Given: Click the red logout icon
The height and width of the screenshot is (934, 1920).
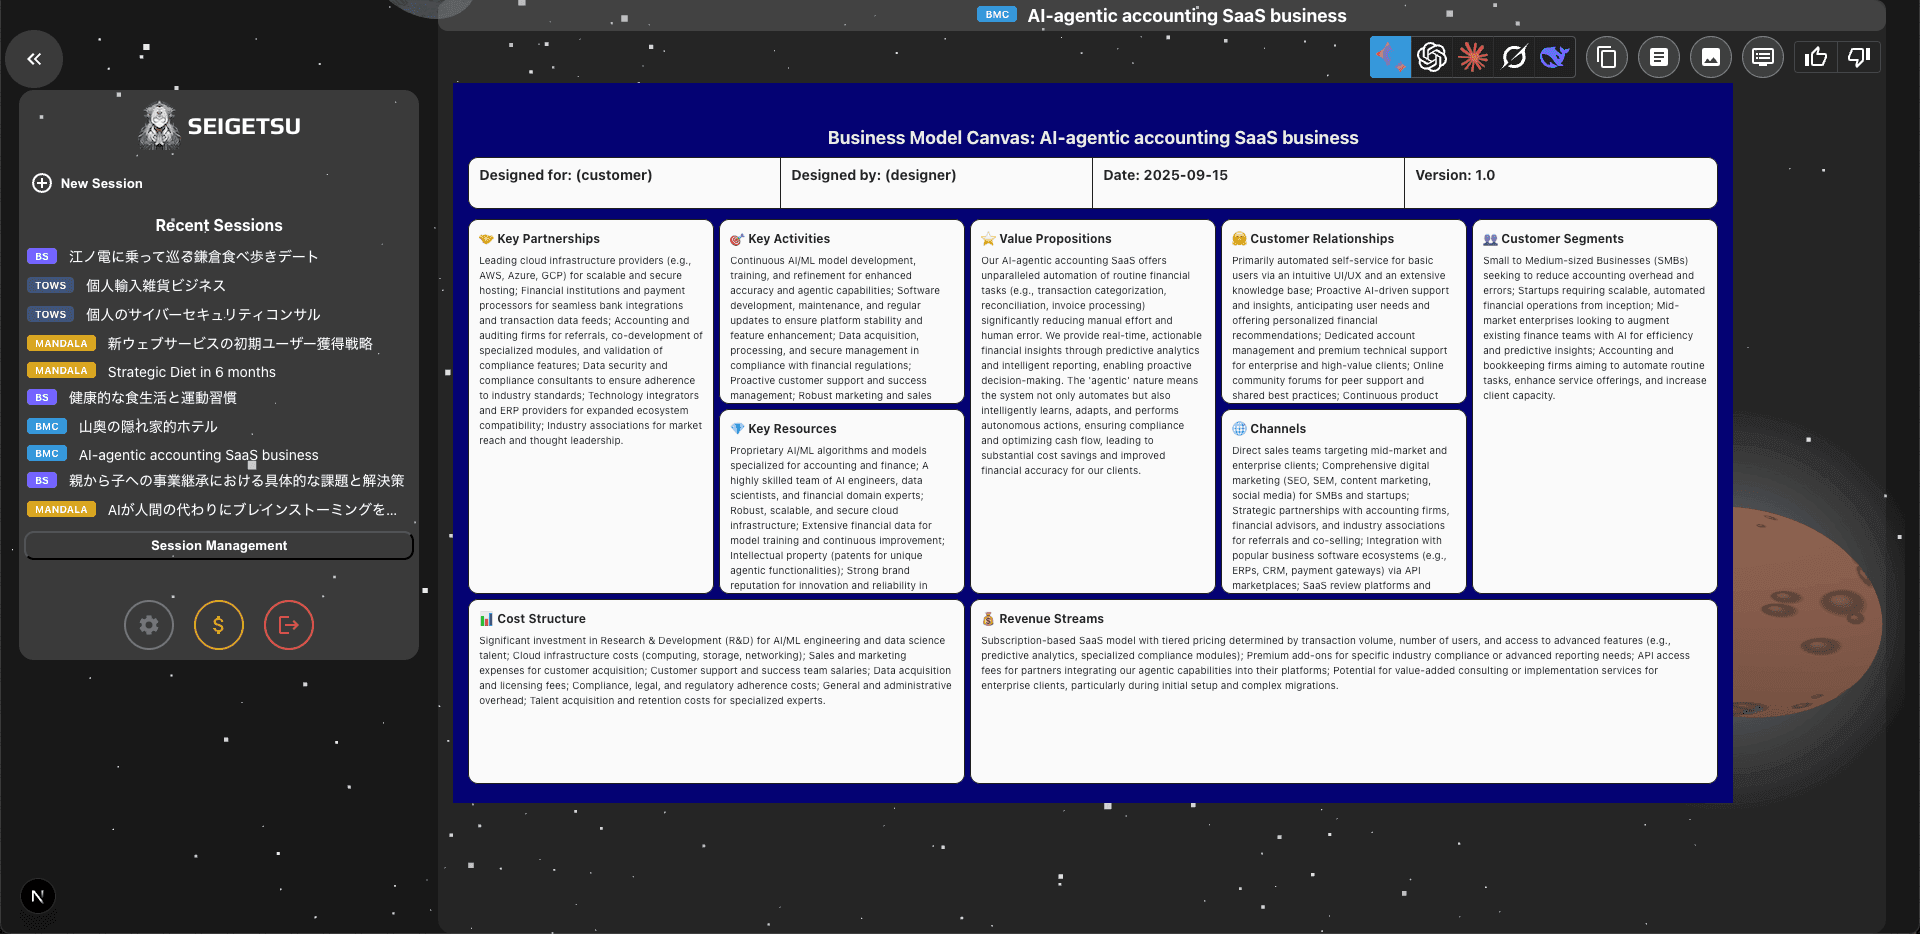Looking at the screenshot, I should [x=288, y=625].
